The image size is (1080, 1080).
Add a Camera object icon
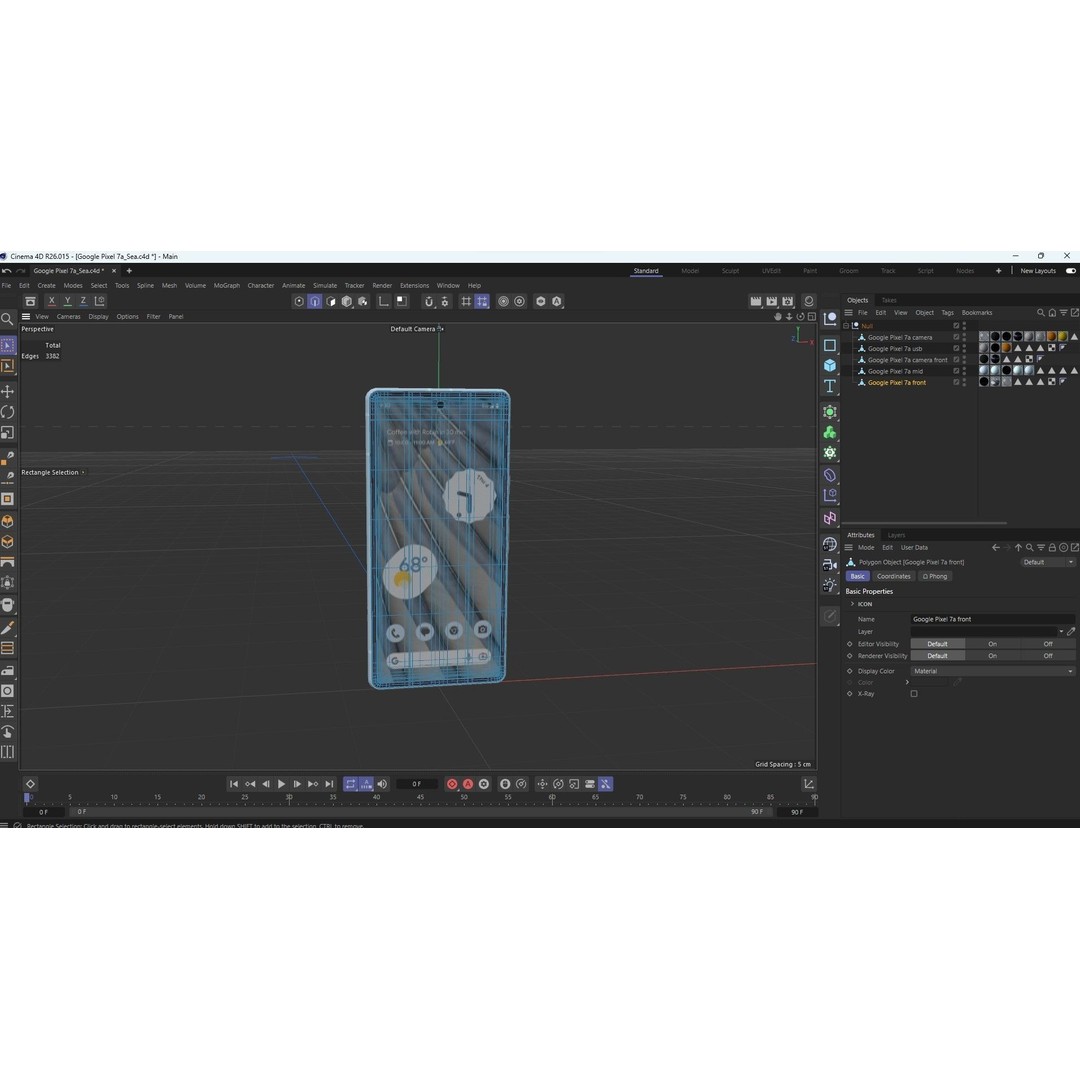tap(830, 565)
